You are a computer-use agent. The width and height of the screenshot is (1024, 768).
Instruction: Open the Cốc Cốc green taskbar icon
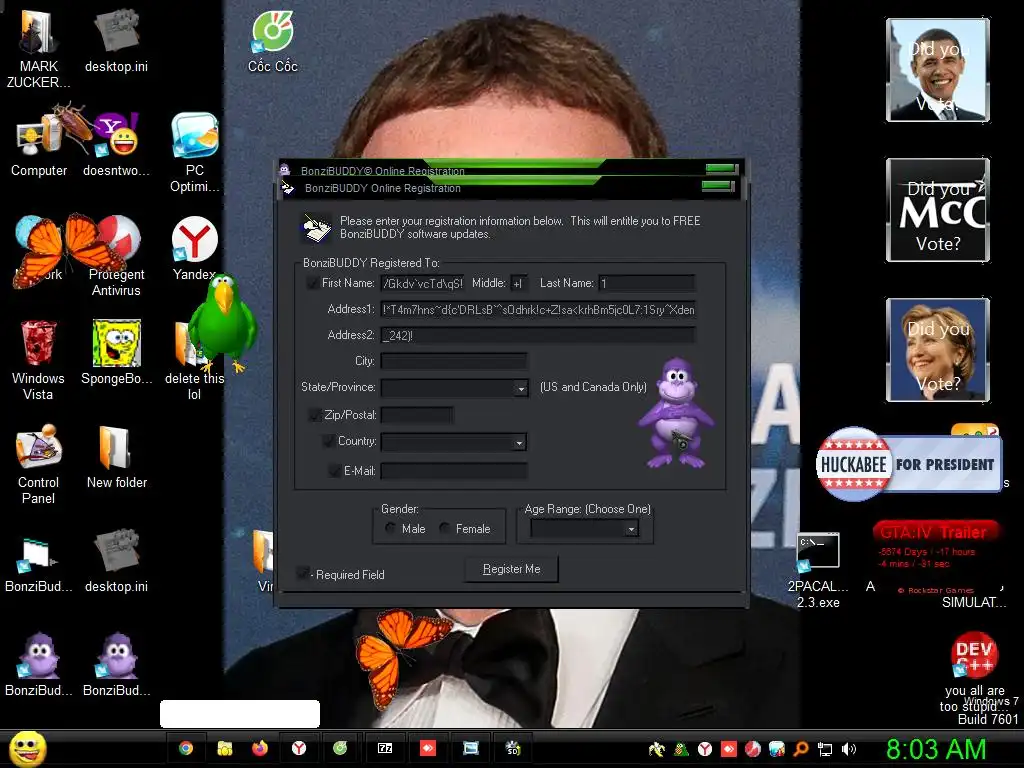point(340,748)
